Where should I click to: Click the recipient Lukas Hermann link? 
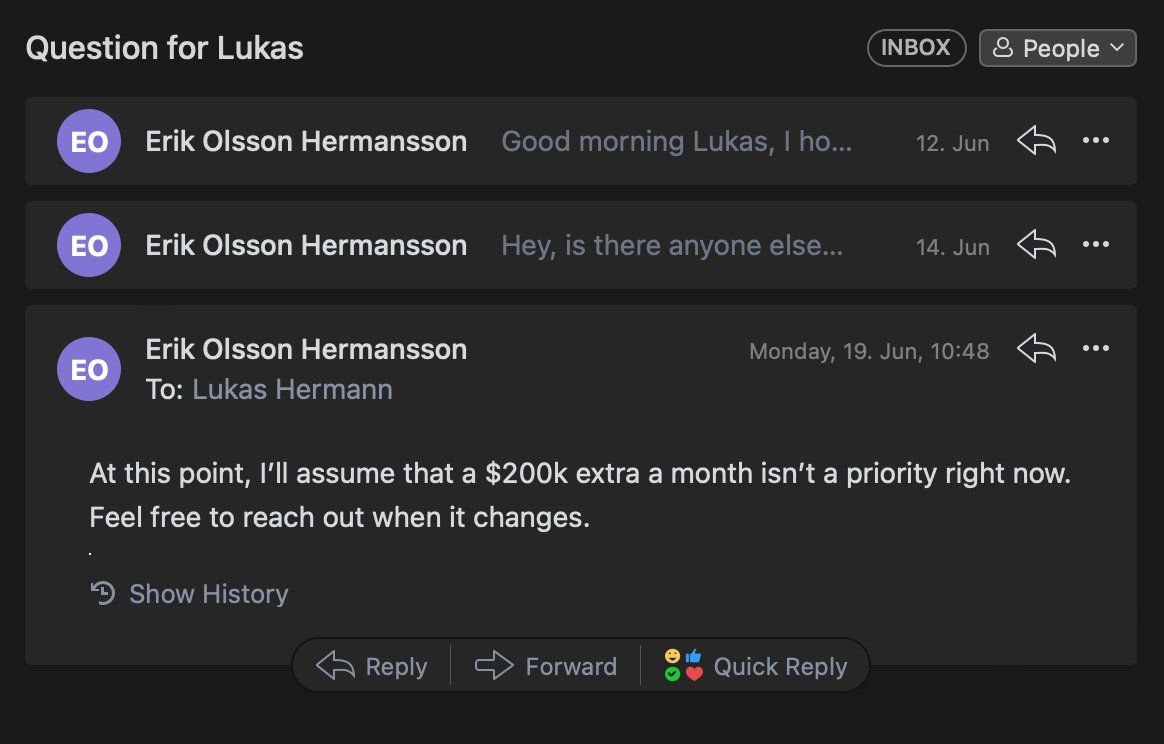[292, 389]
